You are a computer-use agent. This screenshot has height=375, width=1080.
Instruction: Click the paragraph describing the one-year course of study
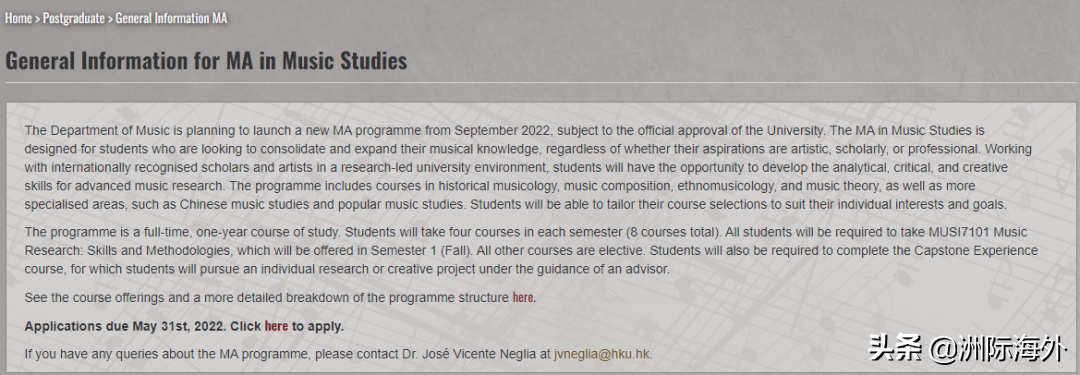pyautogui.click(x=530, y=250)
